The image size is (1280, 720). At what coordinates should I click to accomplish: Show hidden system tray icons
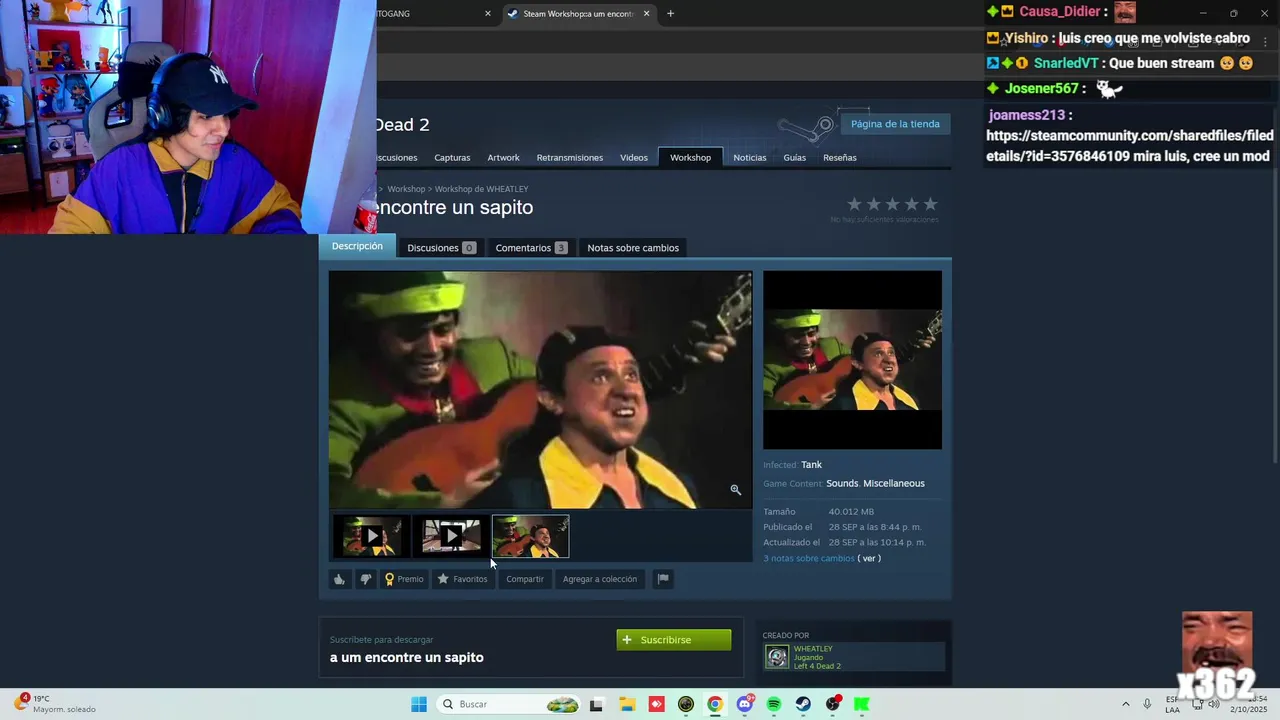(x=1125, y=704)
